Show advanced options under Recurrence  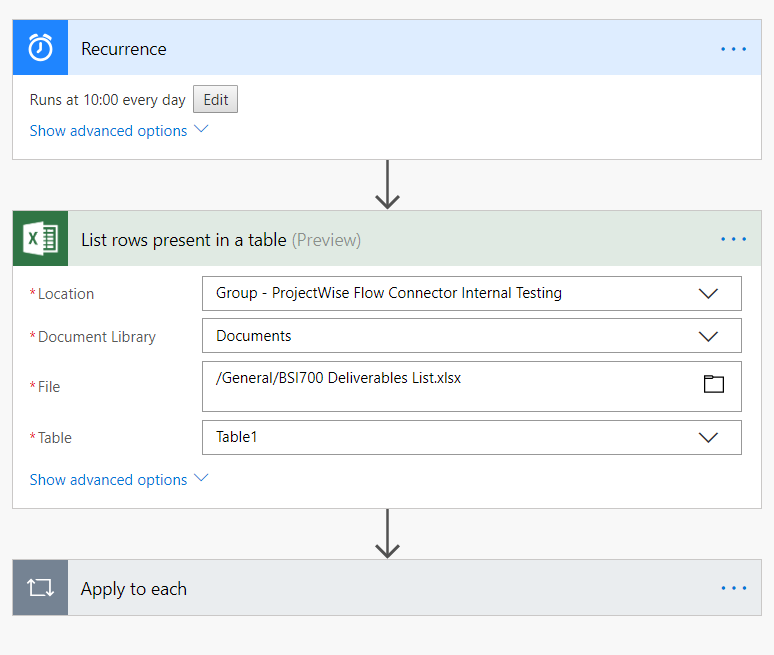(x=108, y=131)
